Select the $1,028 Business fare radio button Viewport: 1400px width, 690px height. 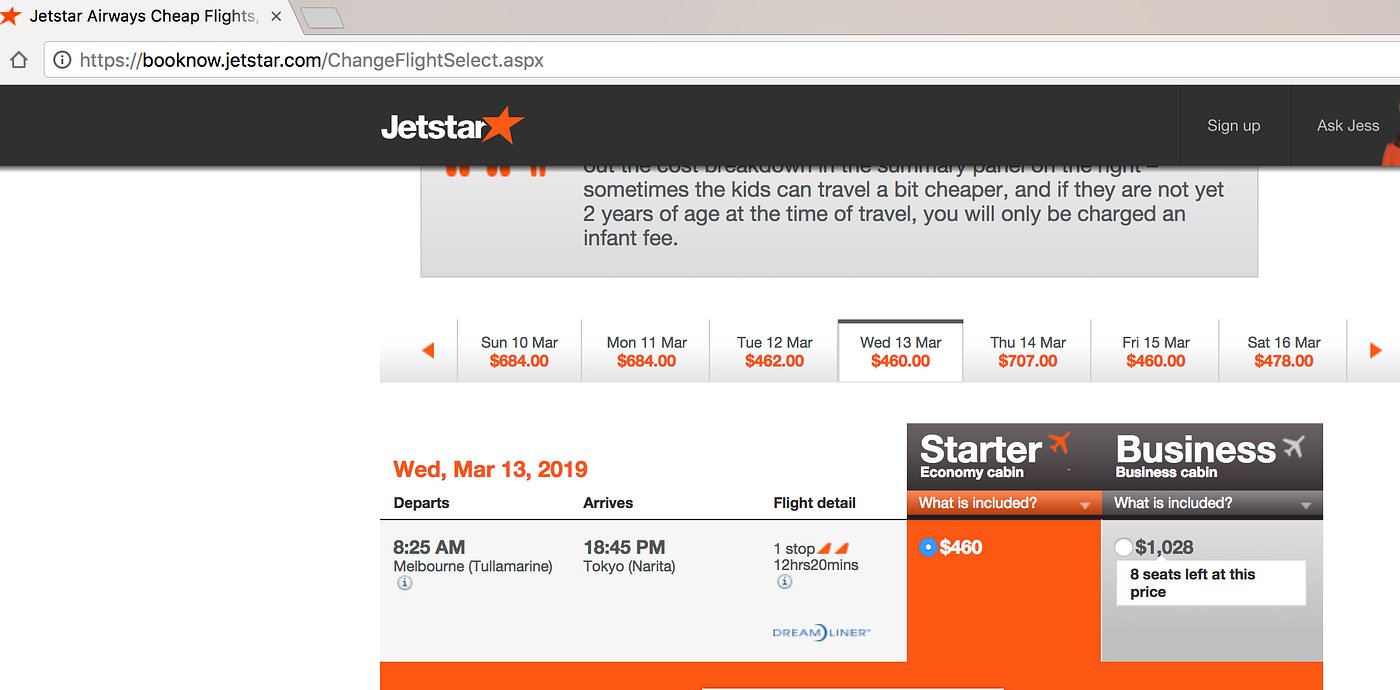pos(1123,547)
